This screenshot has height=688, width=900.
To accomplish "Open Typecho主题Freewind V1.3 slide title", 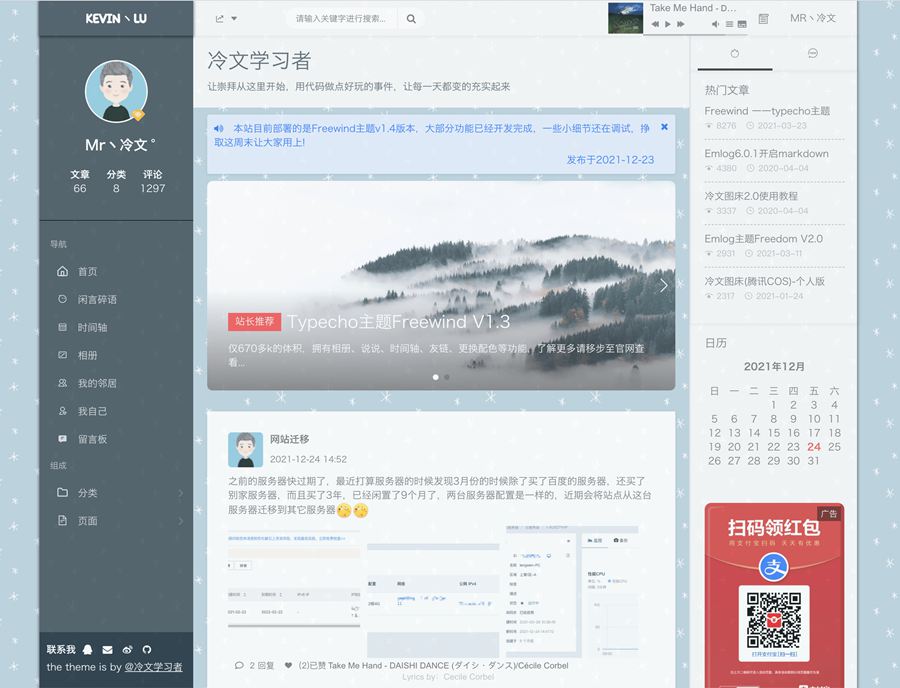I will point(398,322).
